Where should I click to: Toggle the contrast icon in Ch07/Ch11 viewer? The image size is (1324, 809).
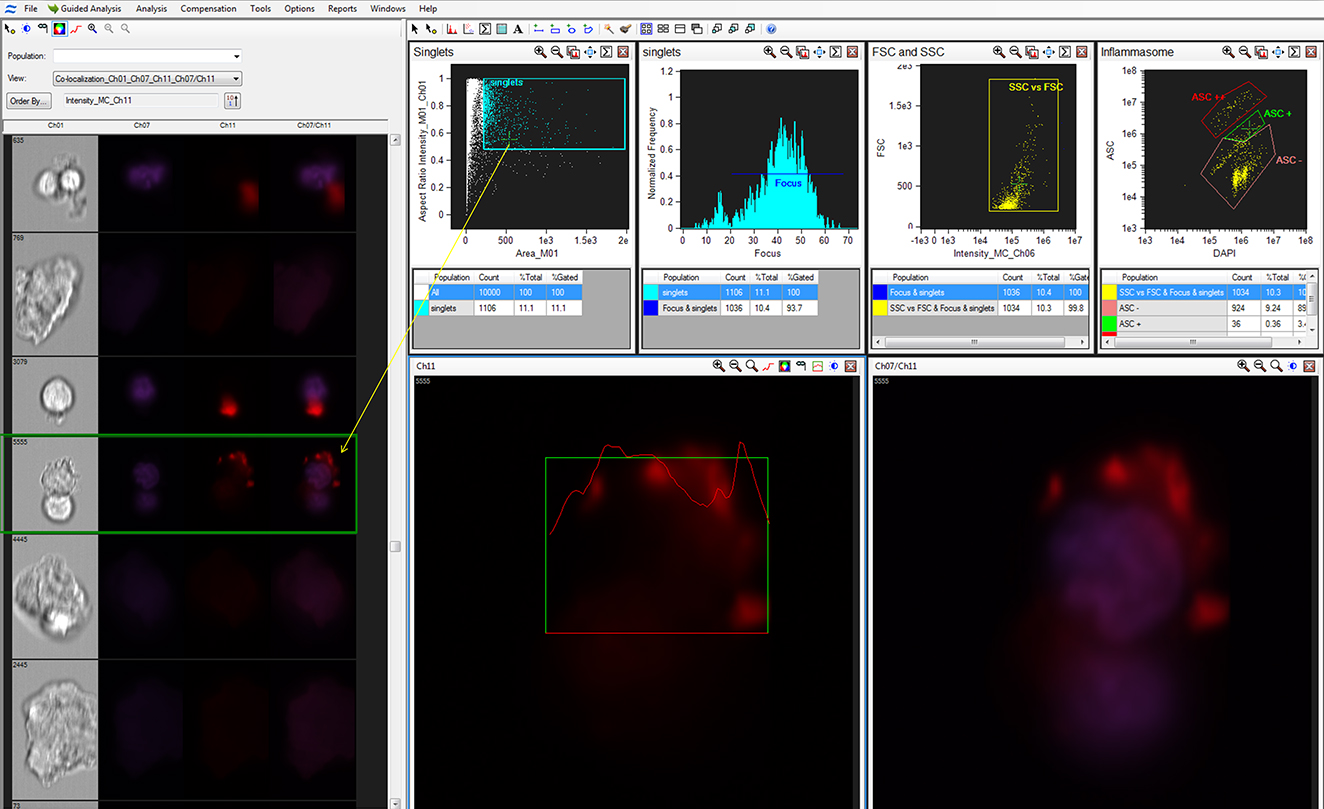point(1293,366)
